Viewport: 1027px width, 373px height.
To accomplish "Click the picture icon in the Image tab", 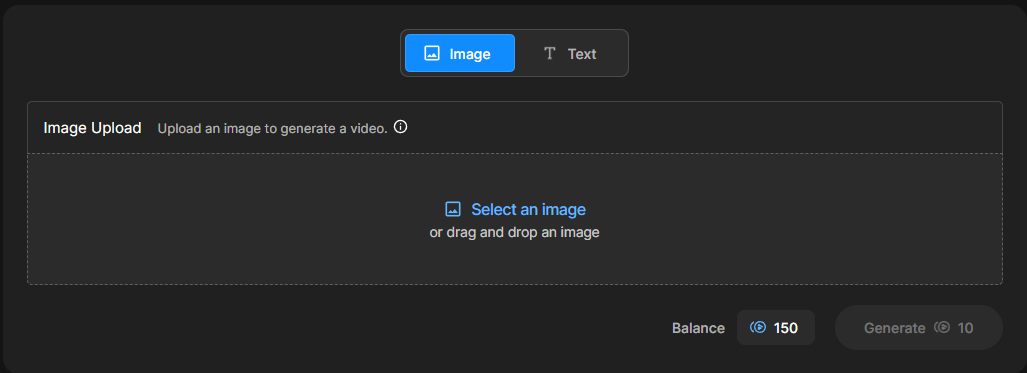I will [x=432, y=54].
